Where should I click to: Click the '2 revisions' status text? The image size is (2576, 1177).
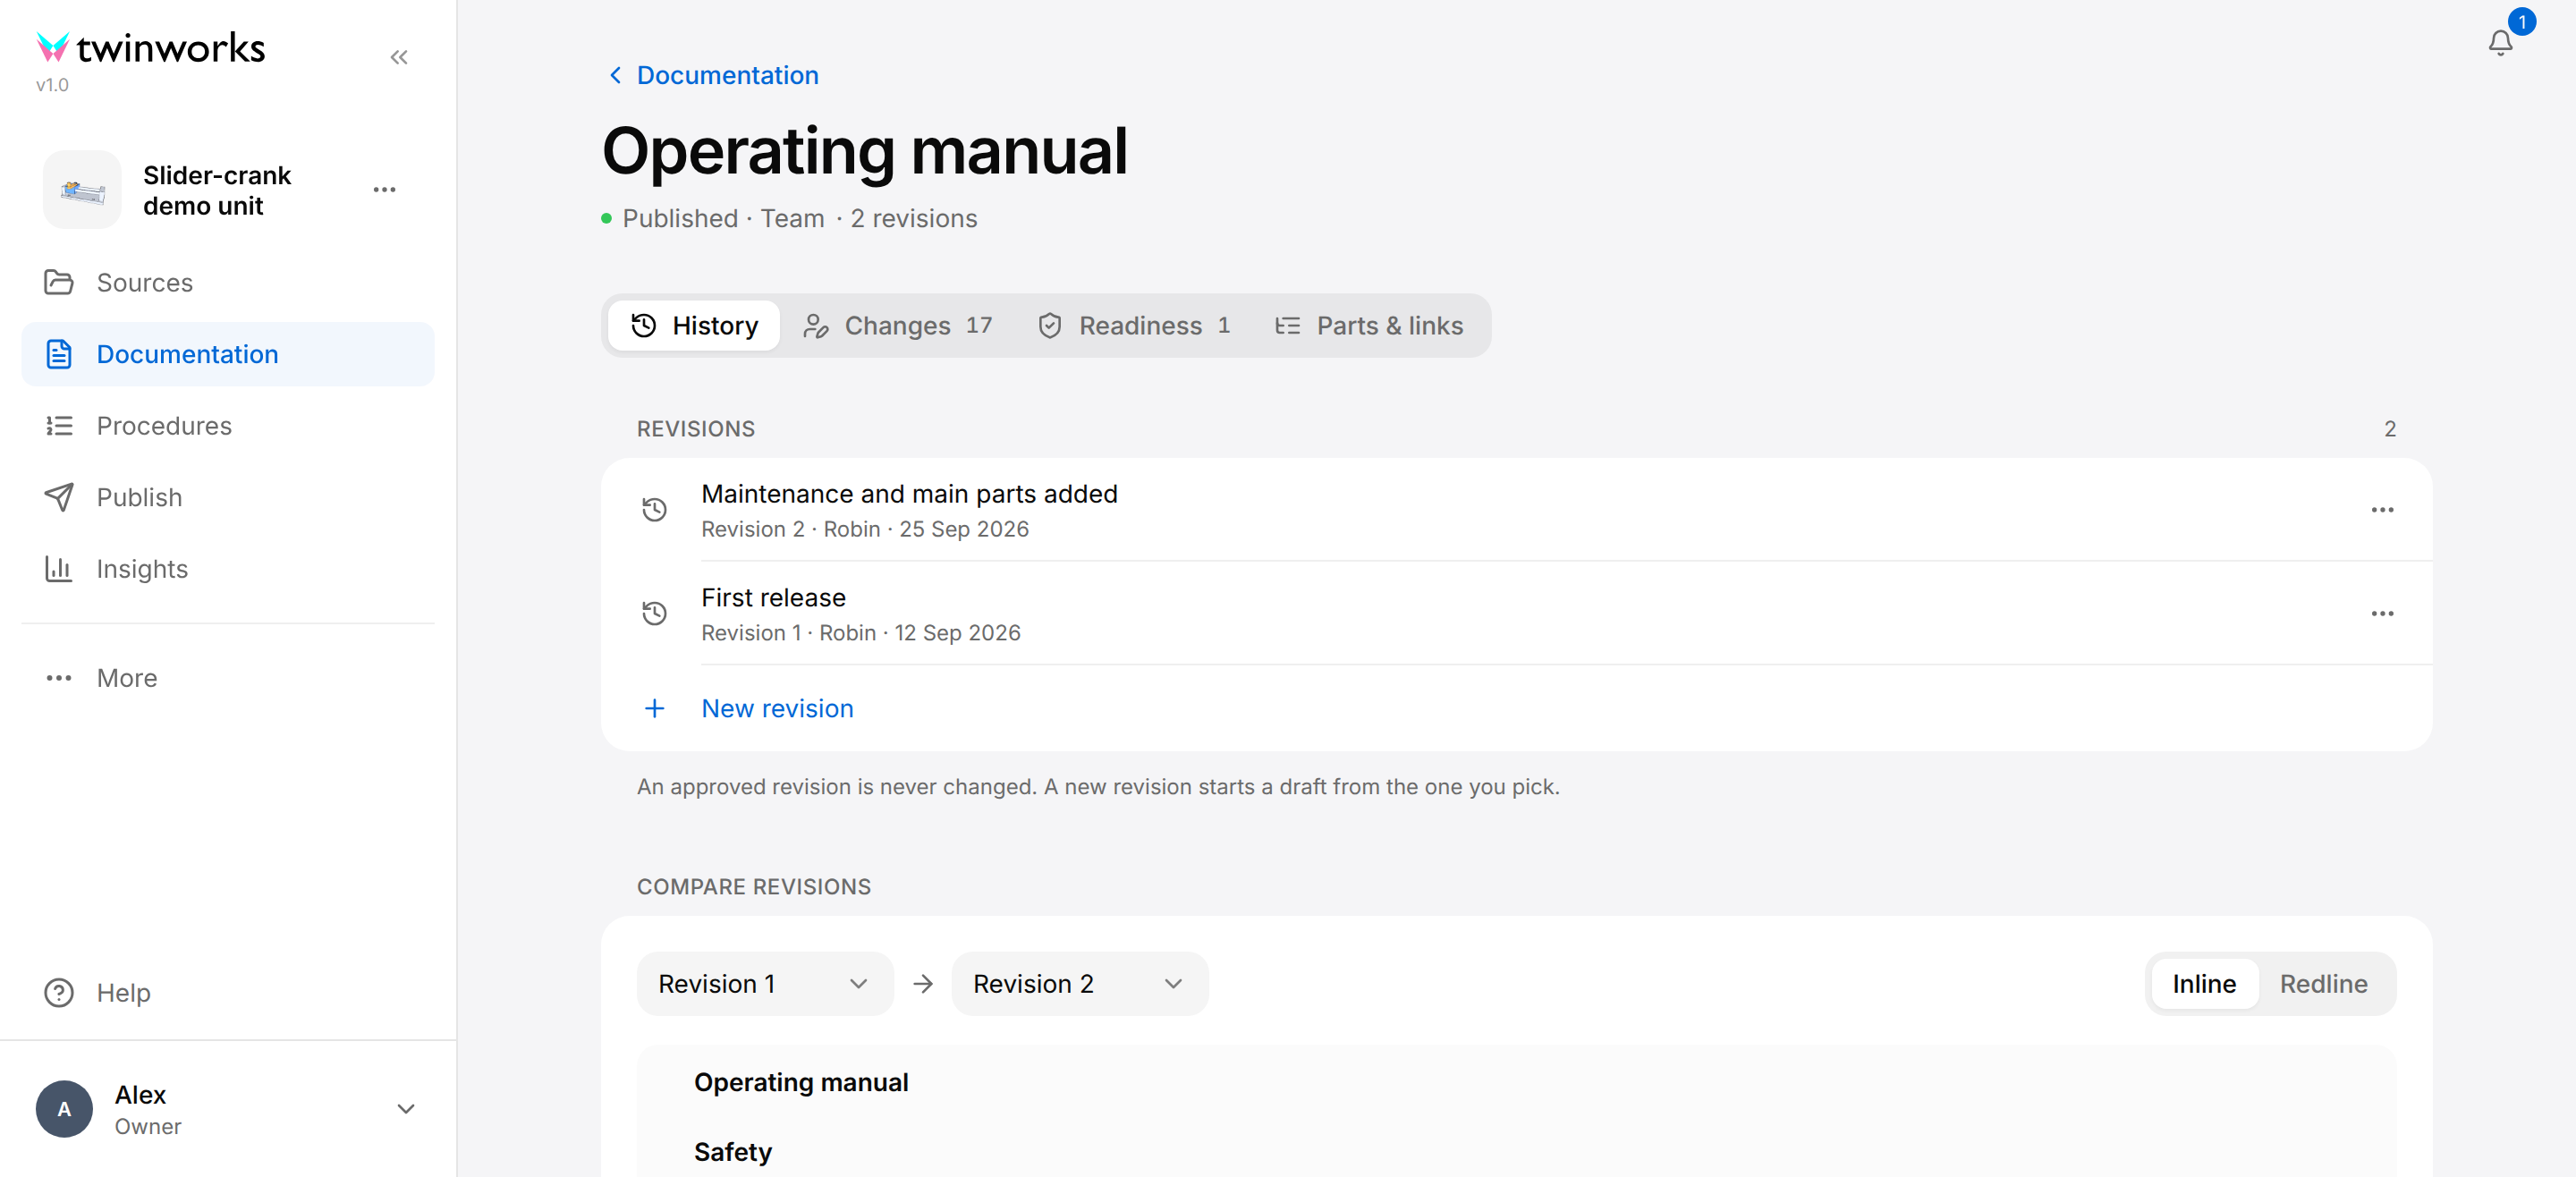tap(913, 219)
